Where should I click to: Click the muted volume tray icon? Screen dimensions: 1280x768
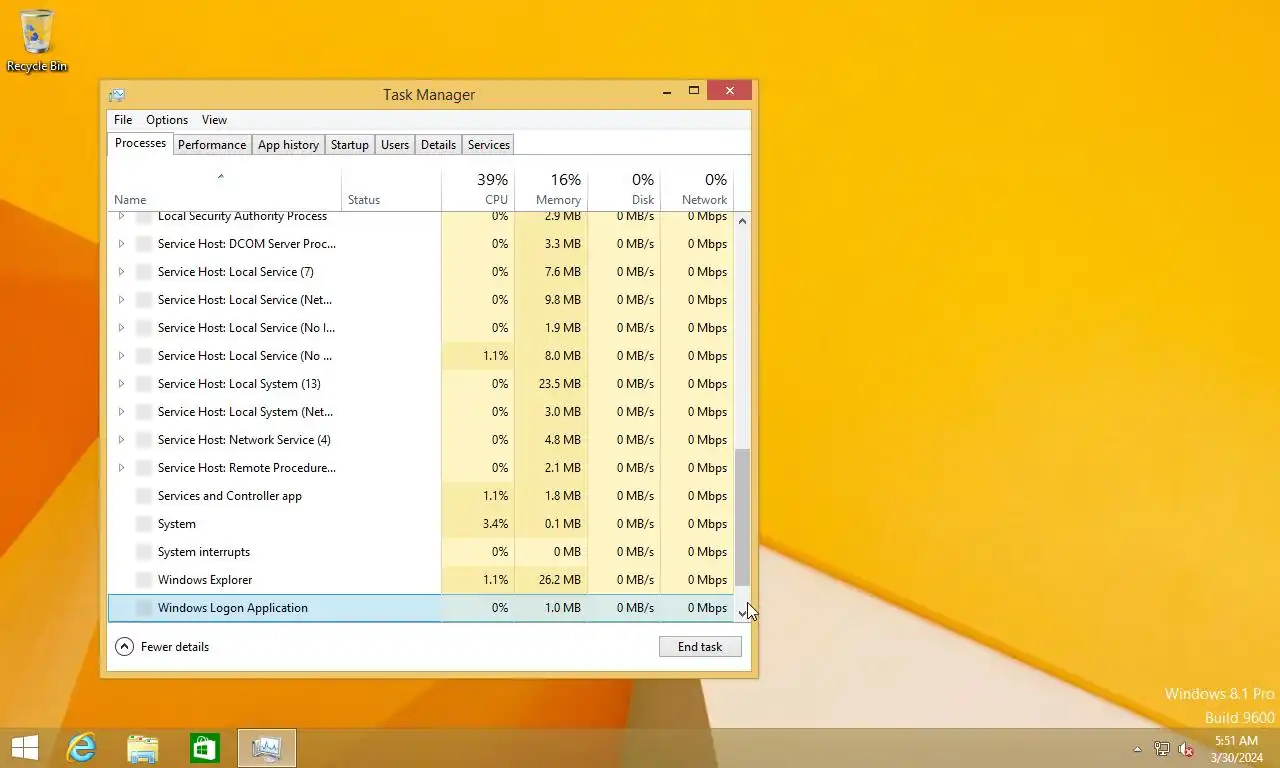[x=1186, y=749]
